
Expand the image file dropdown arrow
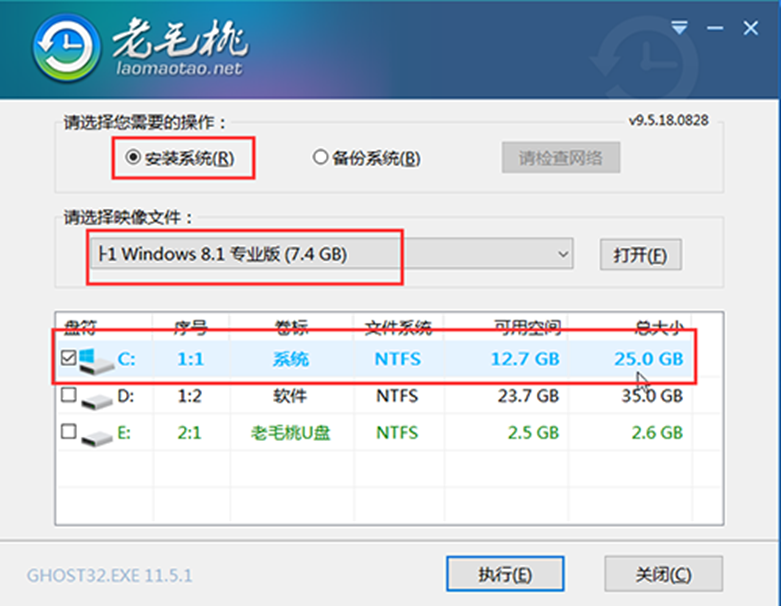click(563, 254)
